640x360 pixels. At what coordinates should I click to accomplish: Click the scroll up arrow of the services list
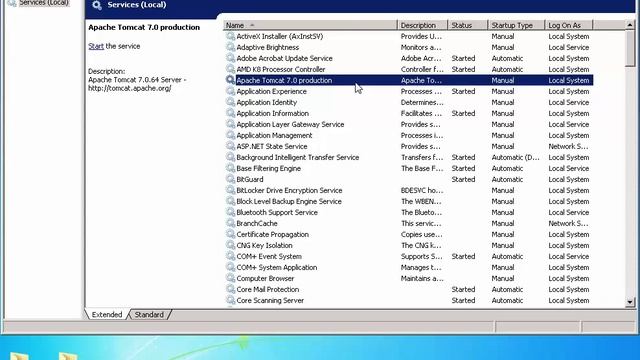click(630, 25)
